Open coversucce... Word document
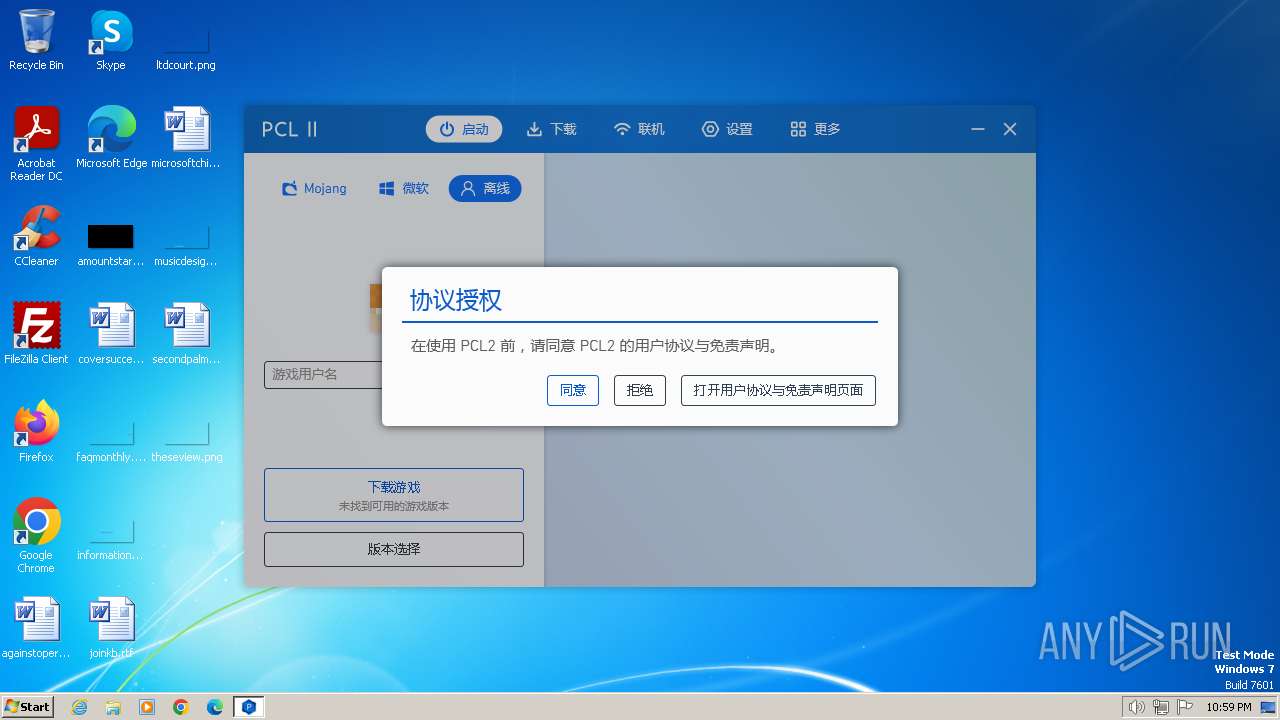This screenshot has height=720, width=1280. 111,334
